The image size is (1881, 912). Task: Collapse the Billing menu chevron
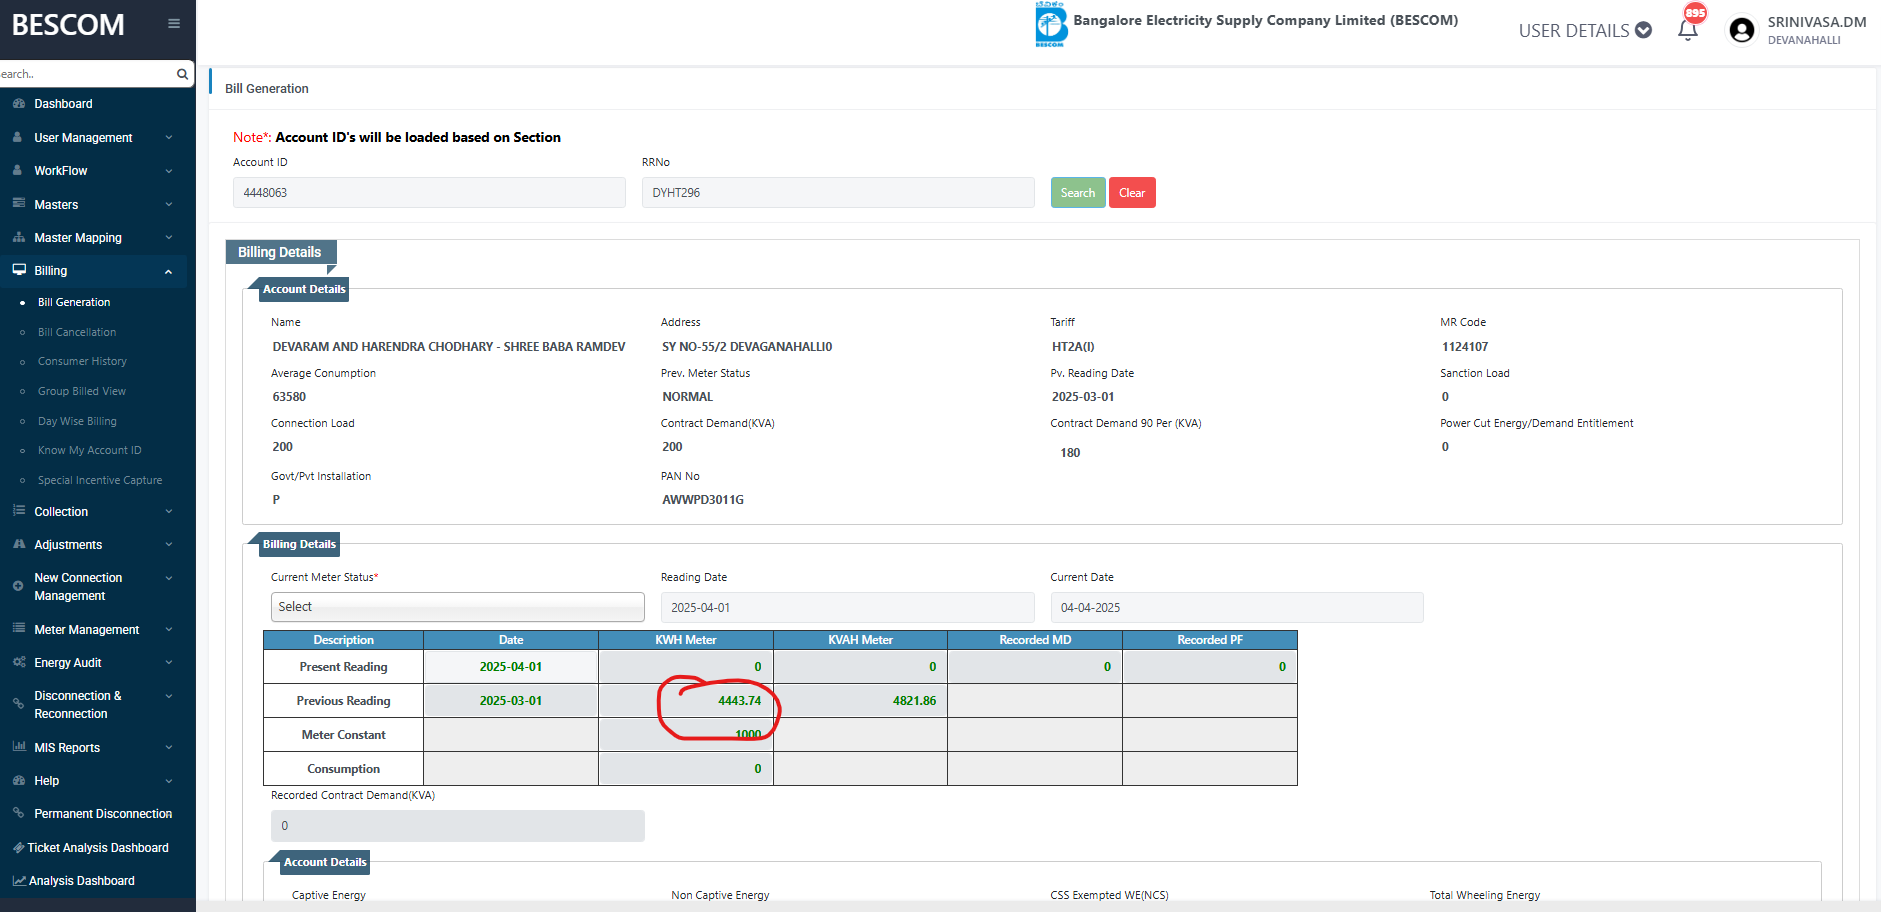(x=169, y=271)
